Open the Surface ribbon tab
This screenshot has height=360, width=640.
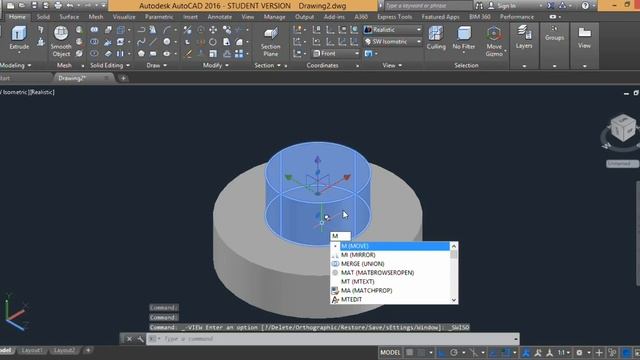tap(69, 17)
